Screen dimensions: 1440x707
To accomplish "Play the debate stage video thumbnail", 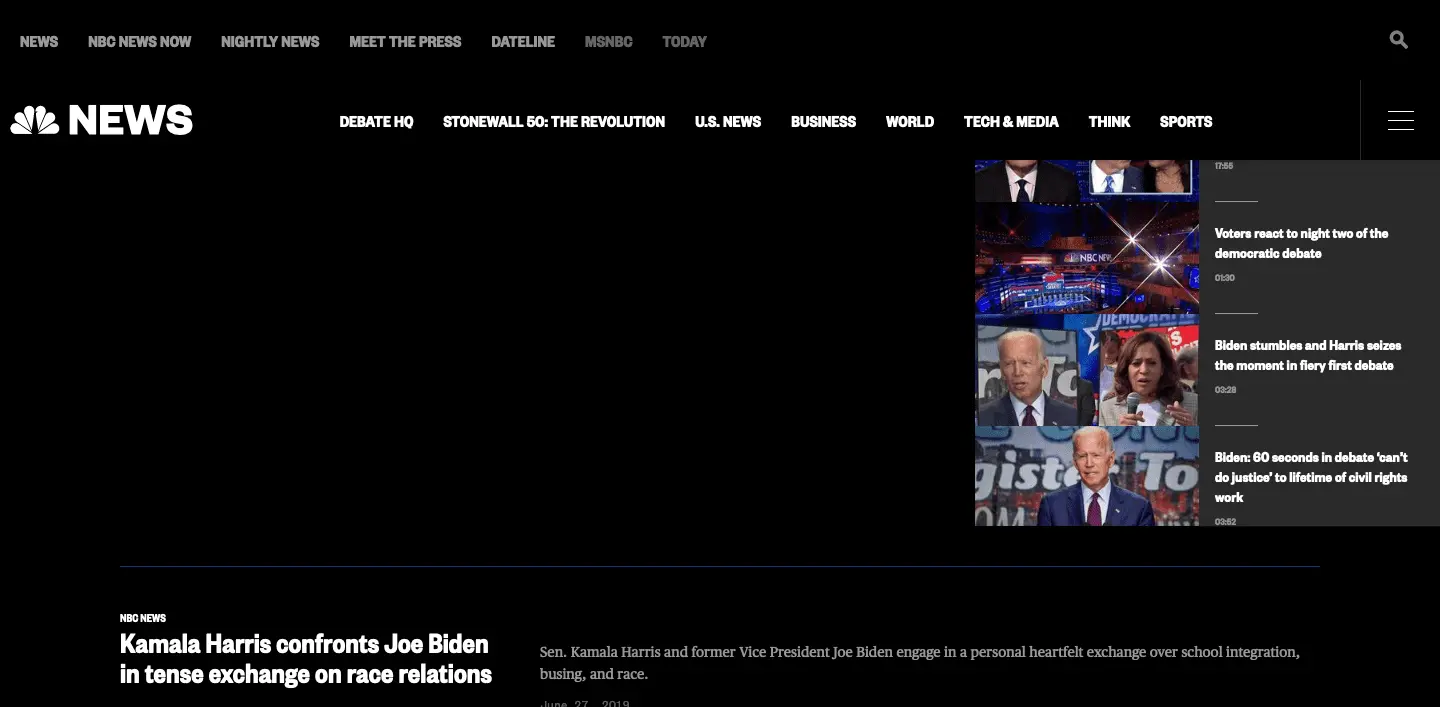I will [1087, 258].
